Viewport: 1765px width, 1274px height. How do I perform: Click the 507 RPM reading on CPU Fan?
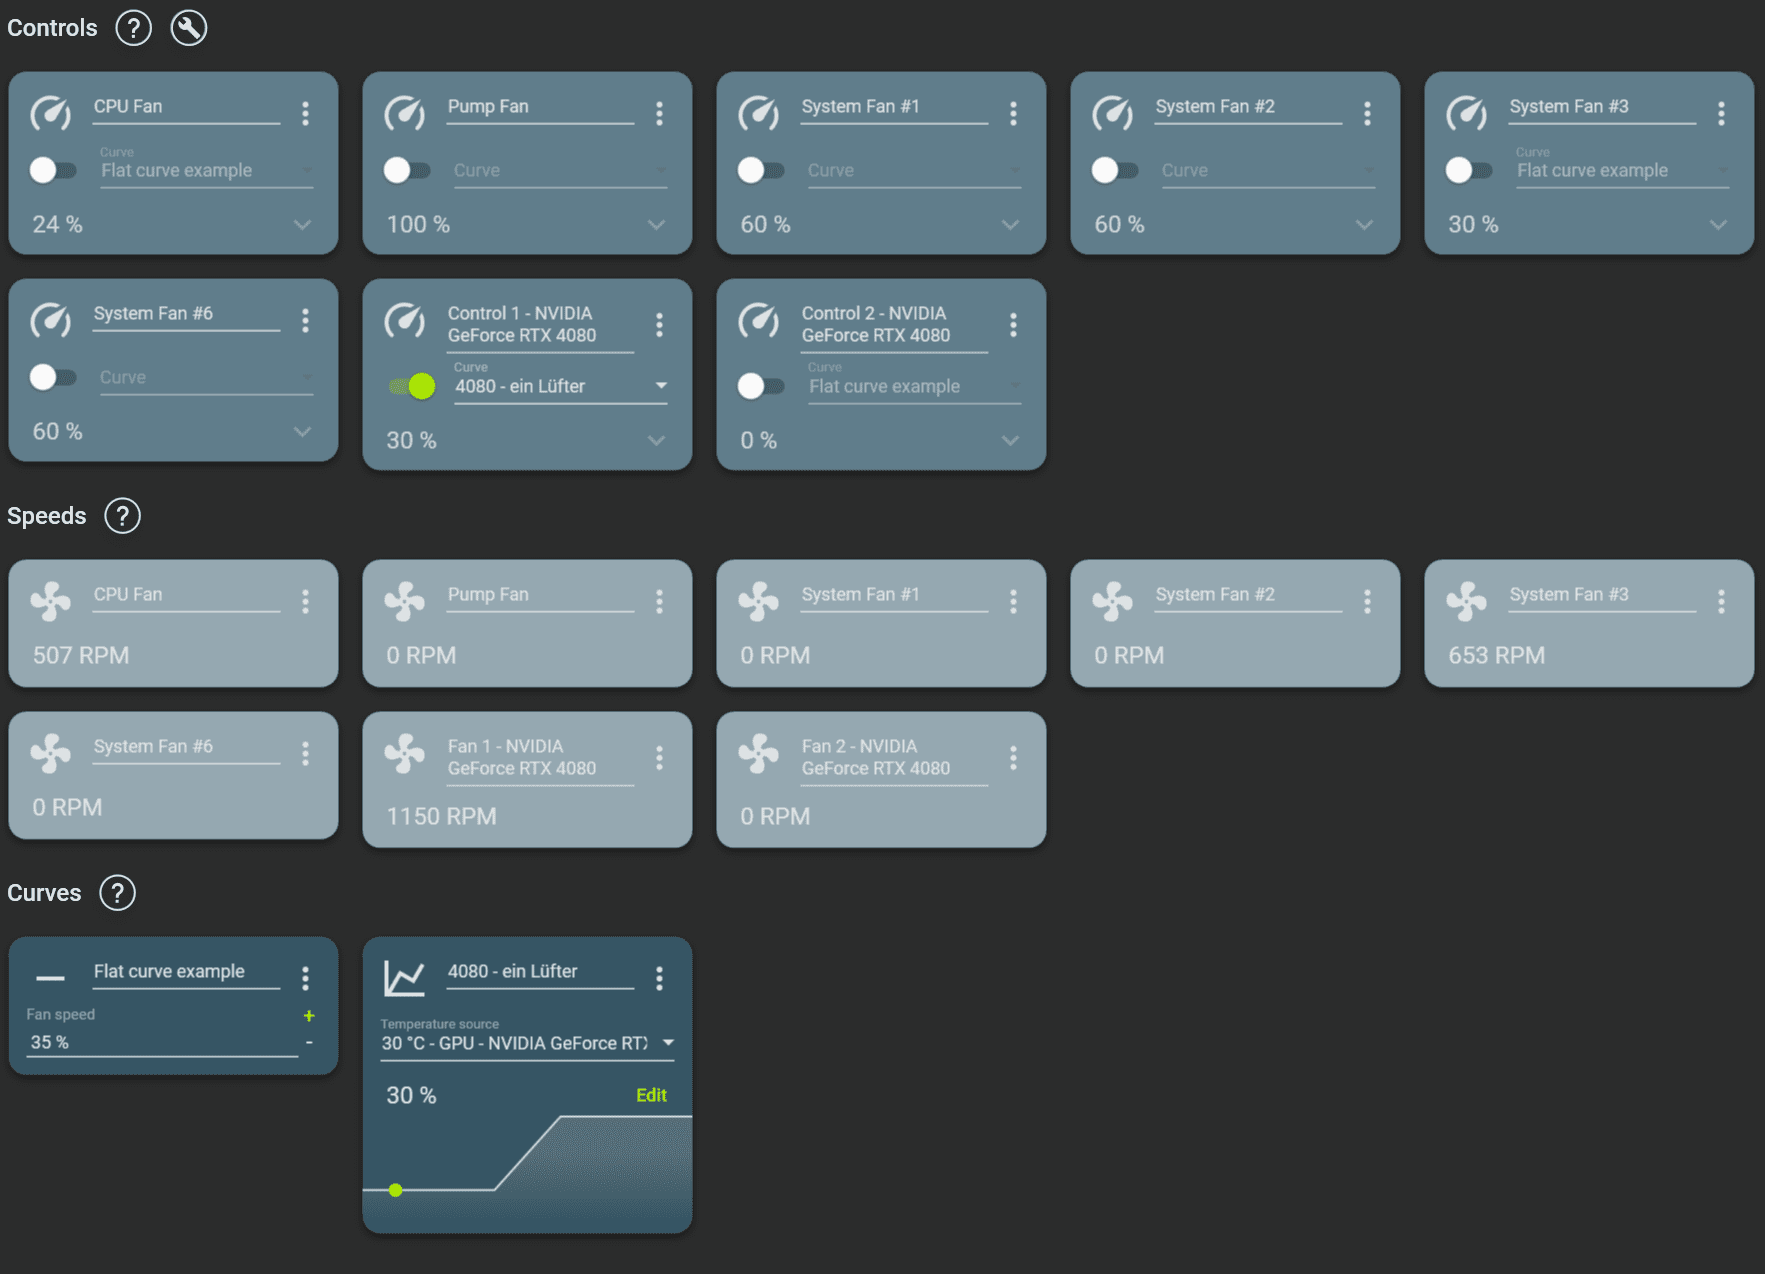(x=81, y=656)
